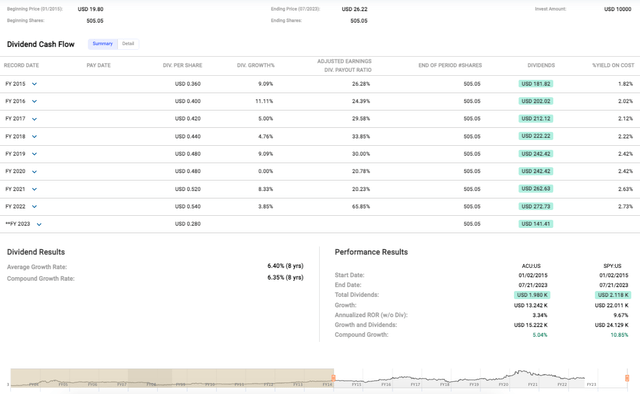Click the USD 212.12 dividends badge

[536, 118]
